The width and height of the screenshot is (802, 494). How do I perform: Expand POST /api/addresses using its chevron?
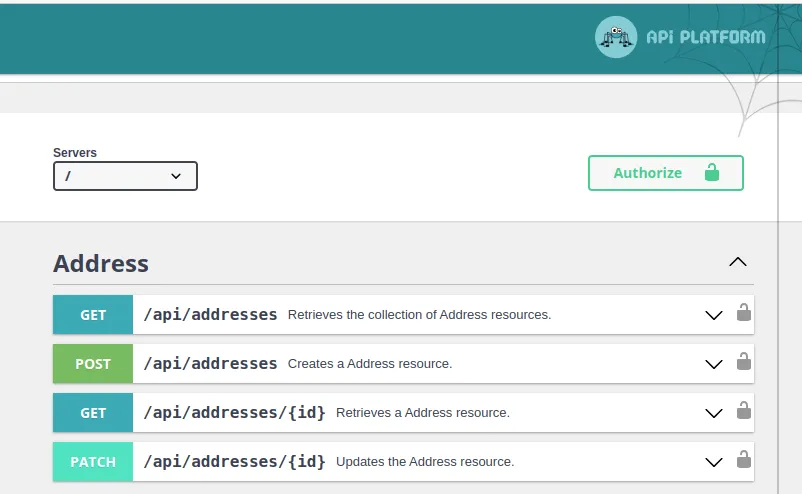tap(714, 364)
